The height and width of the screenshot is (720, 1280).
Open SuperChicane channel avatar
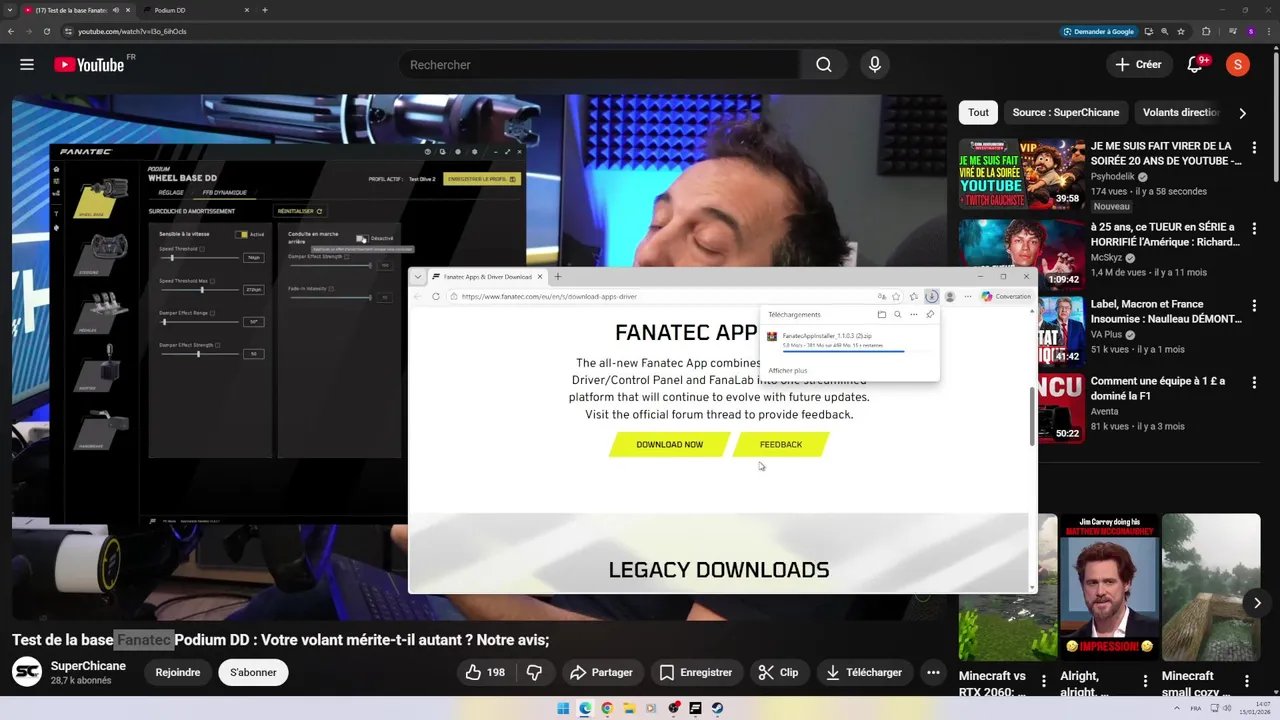pos(27,672)
